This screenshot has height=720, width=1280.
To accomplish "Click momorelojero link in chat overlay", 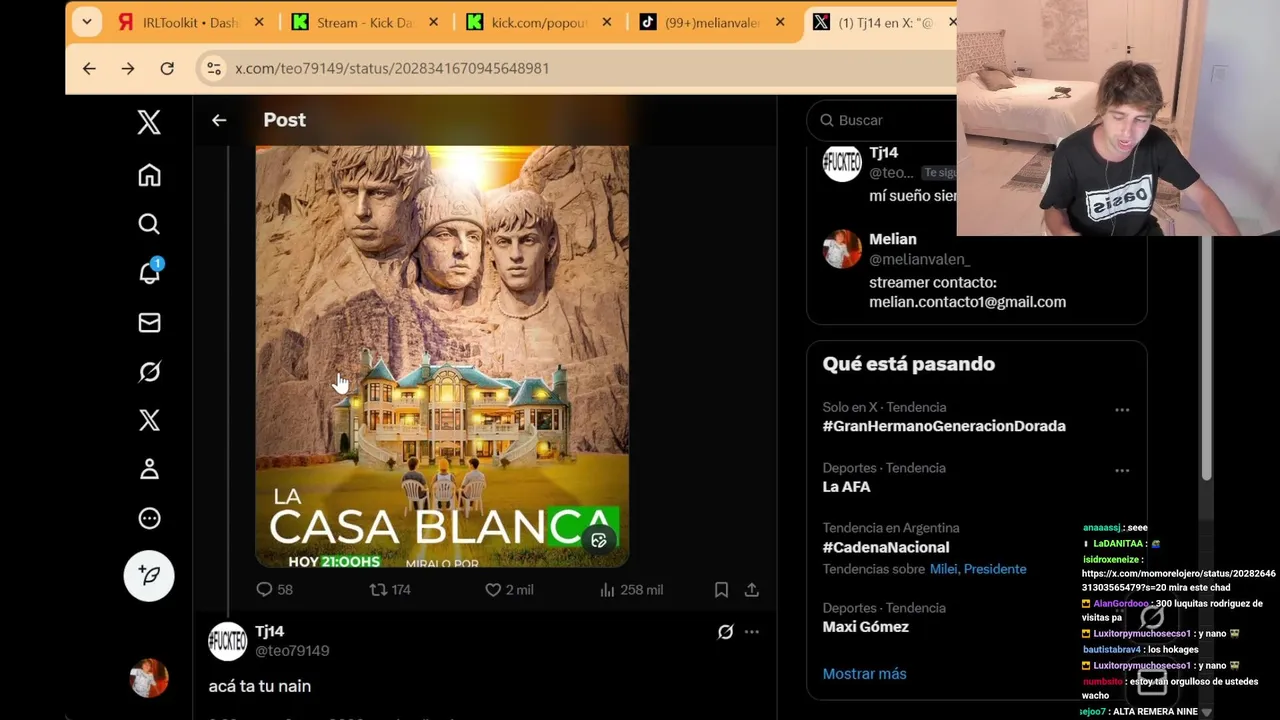I will pos(1178,580).
